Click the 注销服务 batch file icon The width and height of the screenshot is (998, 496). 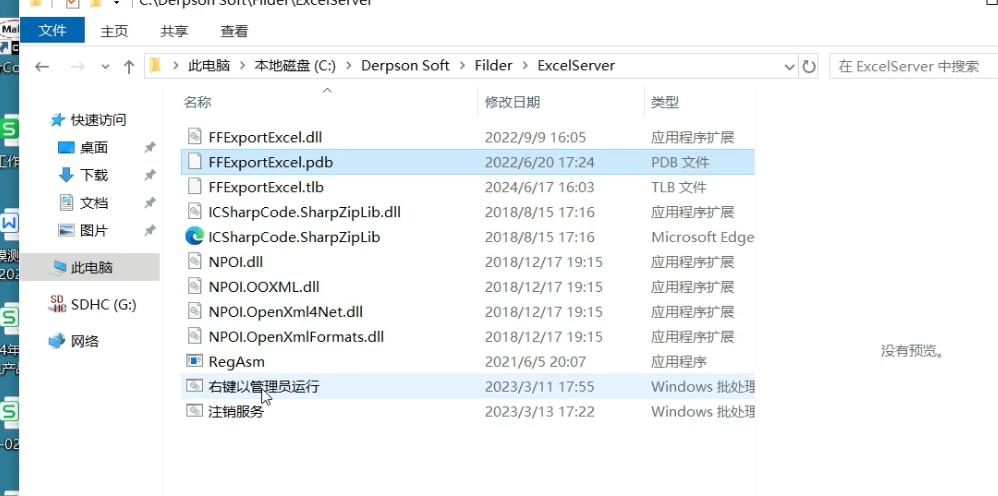click(194, 411)
